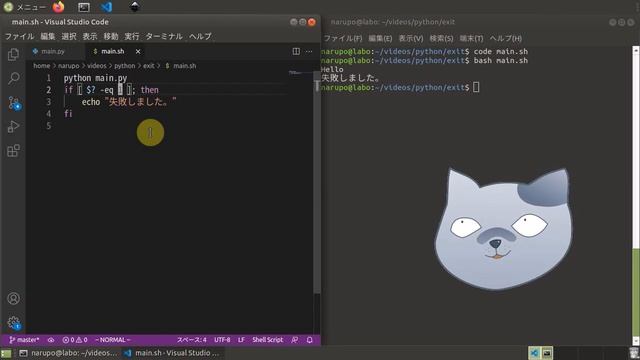The height and width of the screenshot is (360, 640).
Task: Open the Search view in activity bar
Action: point(13,78)
